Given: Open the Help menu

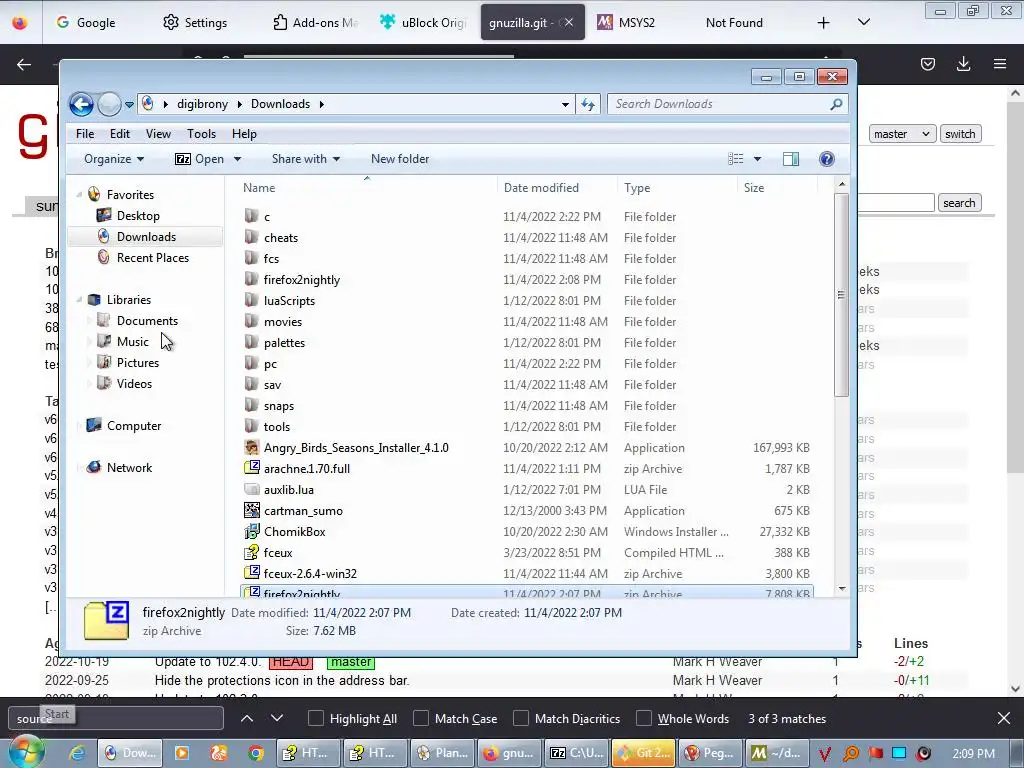Looking at the screenshot, I should pos(244,134).
